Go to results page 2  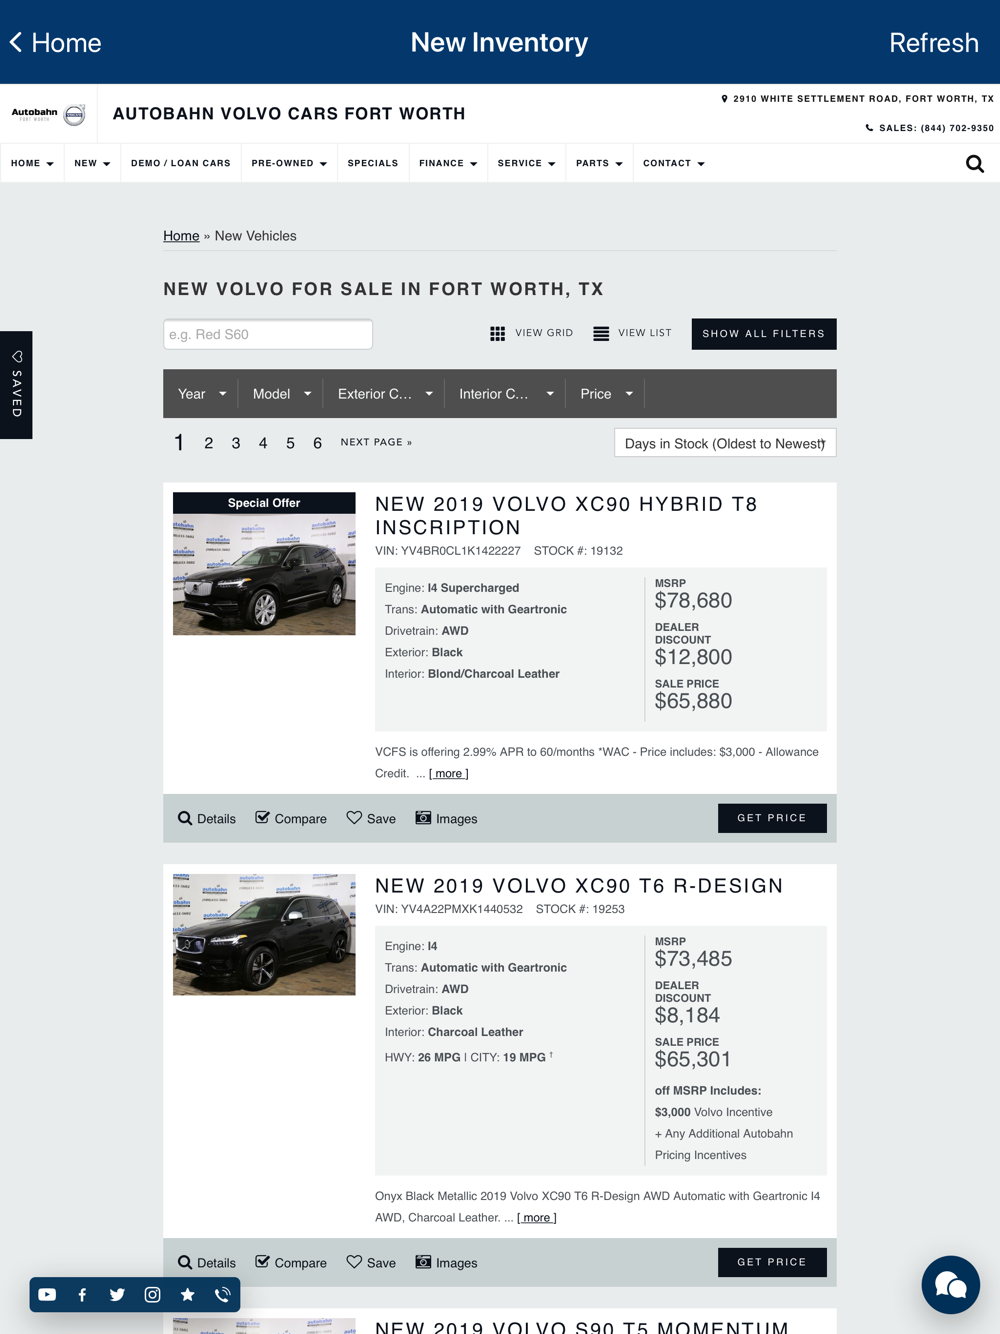click(208, 443)
